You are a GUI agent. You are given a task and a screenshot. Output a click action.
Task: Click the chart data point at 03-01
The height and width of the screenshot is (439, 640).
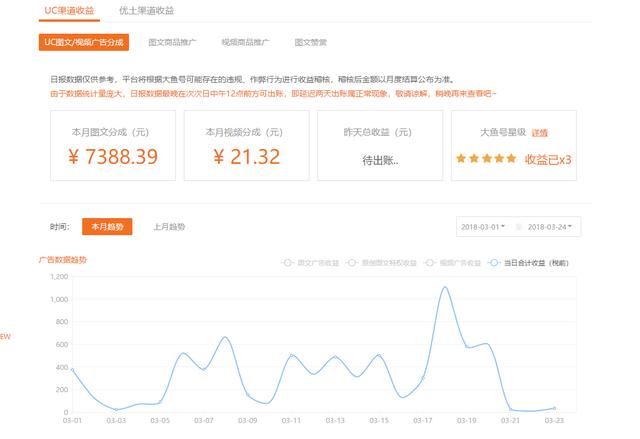72,370
